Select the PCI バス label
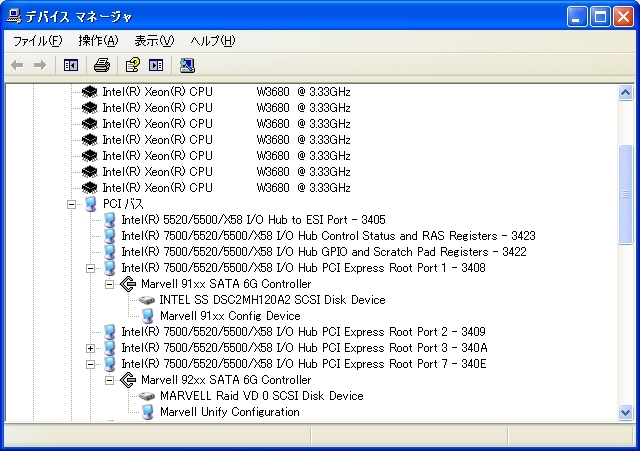 (x=123, y=204)
